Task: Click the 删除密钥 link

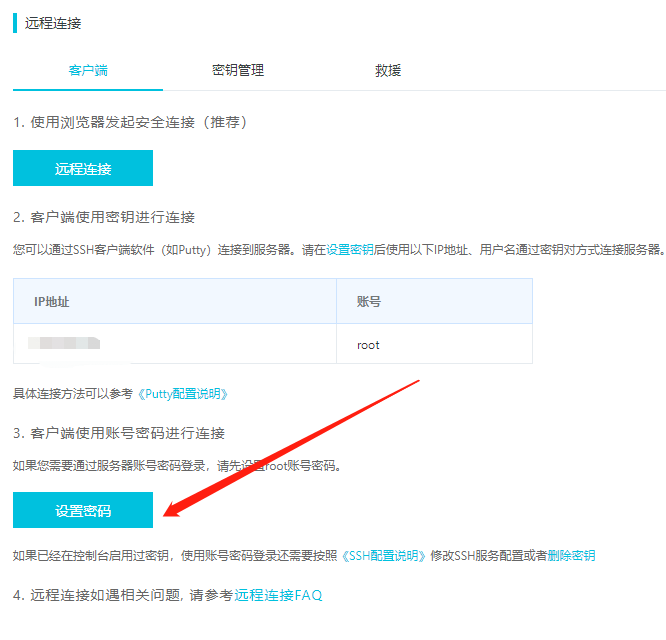Action: pyautogui.click(x=571, y=555)
